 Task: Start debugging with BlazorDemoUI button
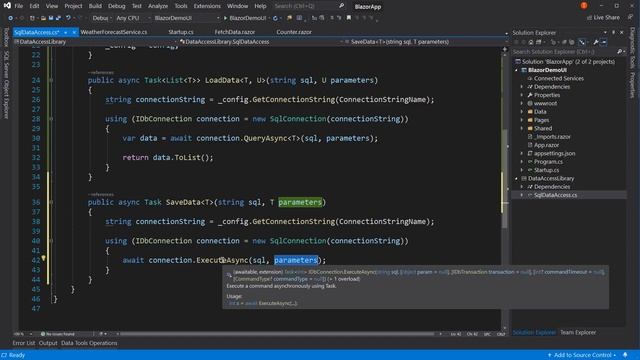tap(245, 18)
